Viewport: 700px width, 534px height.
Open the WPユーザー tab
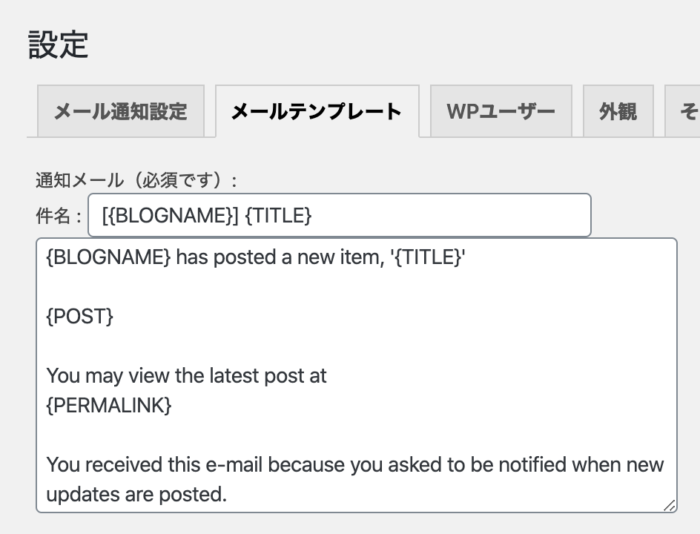[501, 112]
